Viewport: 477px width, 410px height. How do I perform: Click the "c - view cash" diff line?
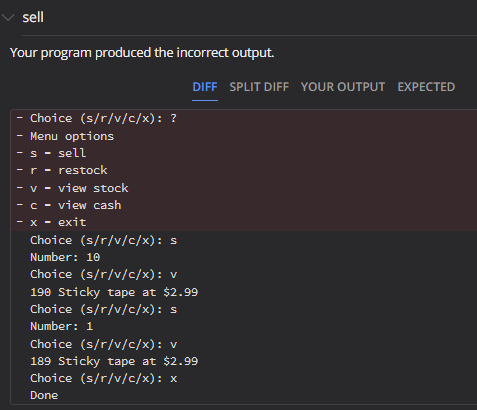tap(244, 205)
